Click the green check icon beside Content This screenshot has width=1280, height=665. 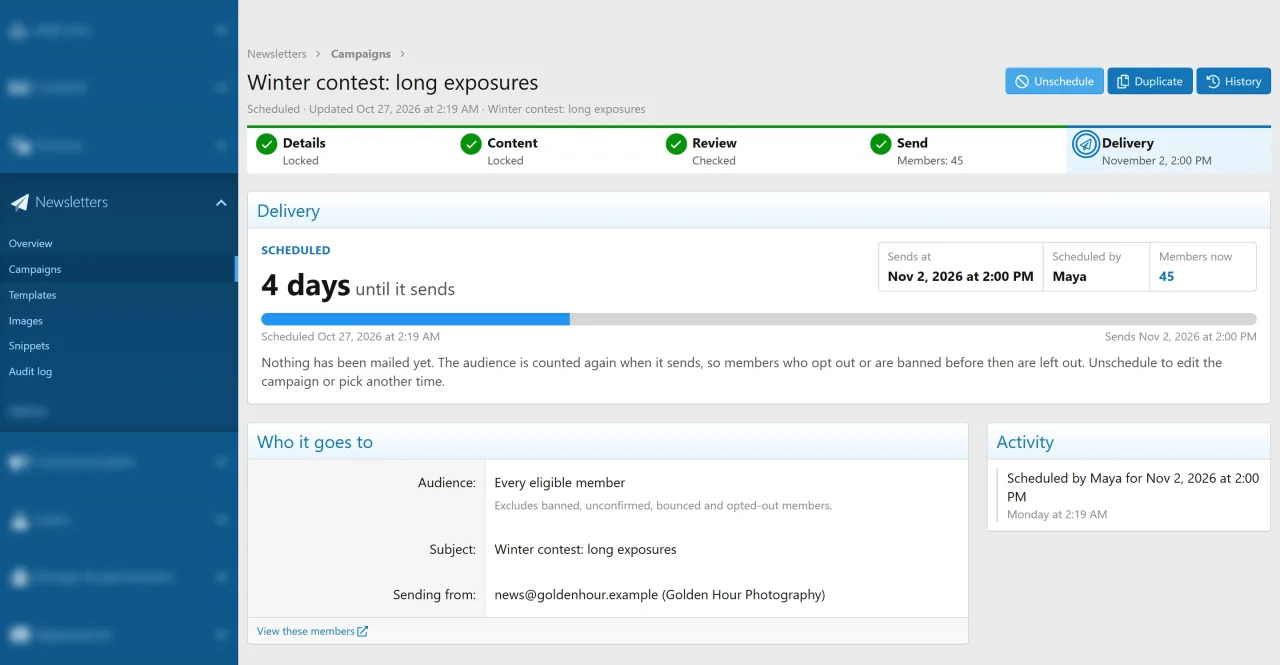pos(471,144)
